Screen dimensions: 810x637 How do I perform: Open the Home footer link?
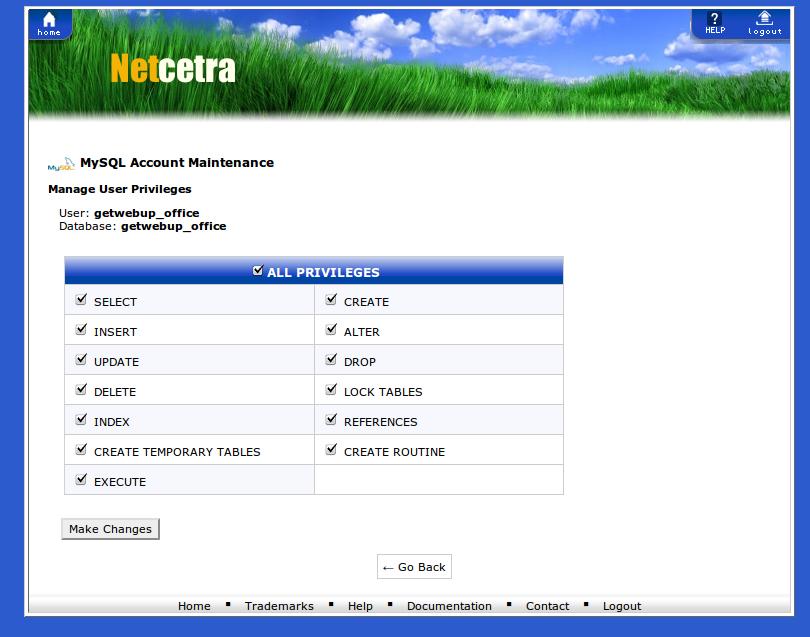[x=194, y=606]
